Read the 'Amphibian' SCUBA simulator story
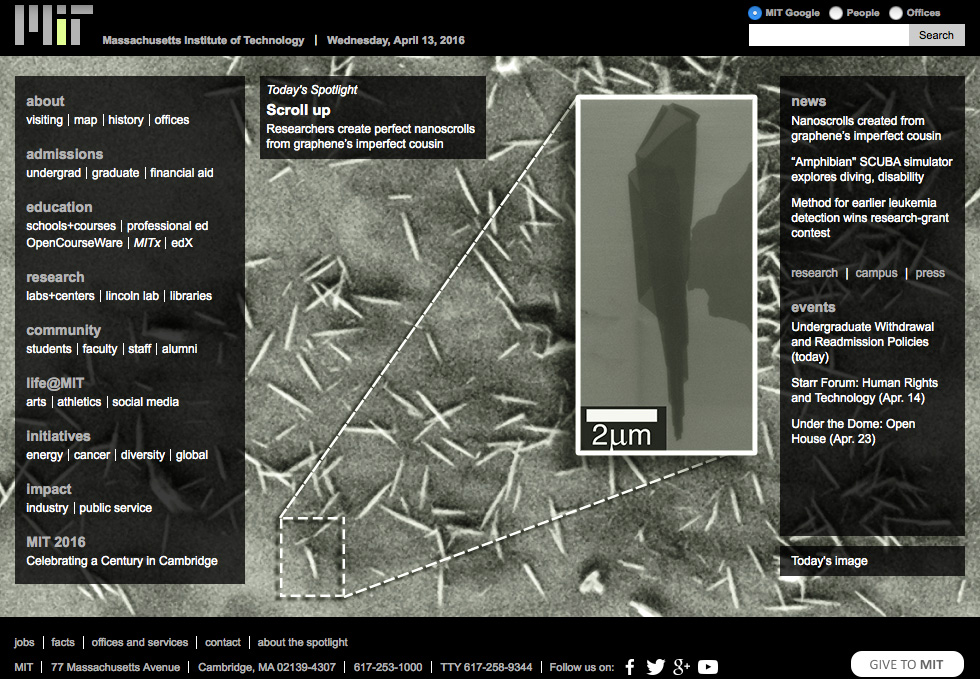This screenshot has height=679, width=980. (872, 169)
